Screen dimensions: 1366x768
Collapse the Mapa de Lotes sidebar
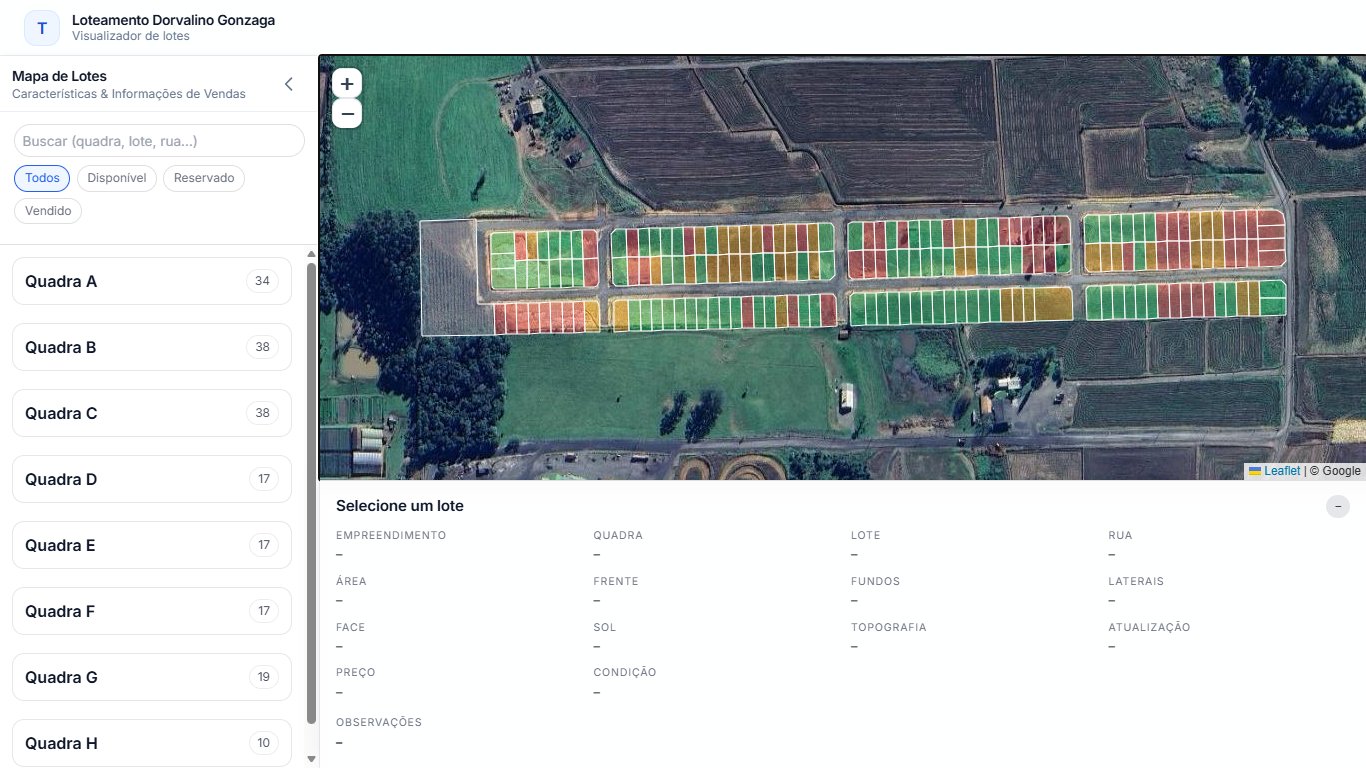click(x=289, y=84)
